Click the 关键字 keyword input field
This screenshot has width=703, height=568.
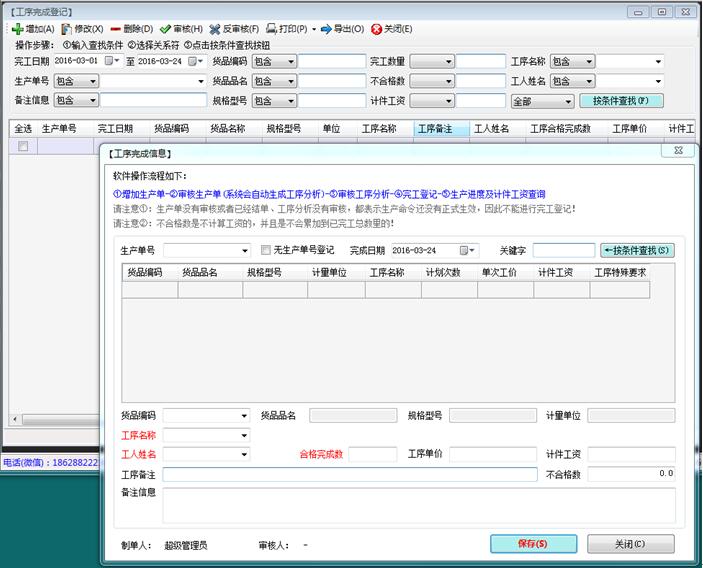[x=563, y=250]
